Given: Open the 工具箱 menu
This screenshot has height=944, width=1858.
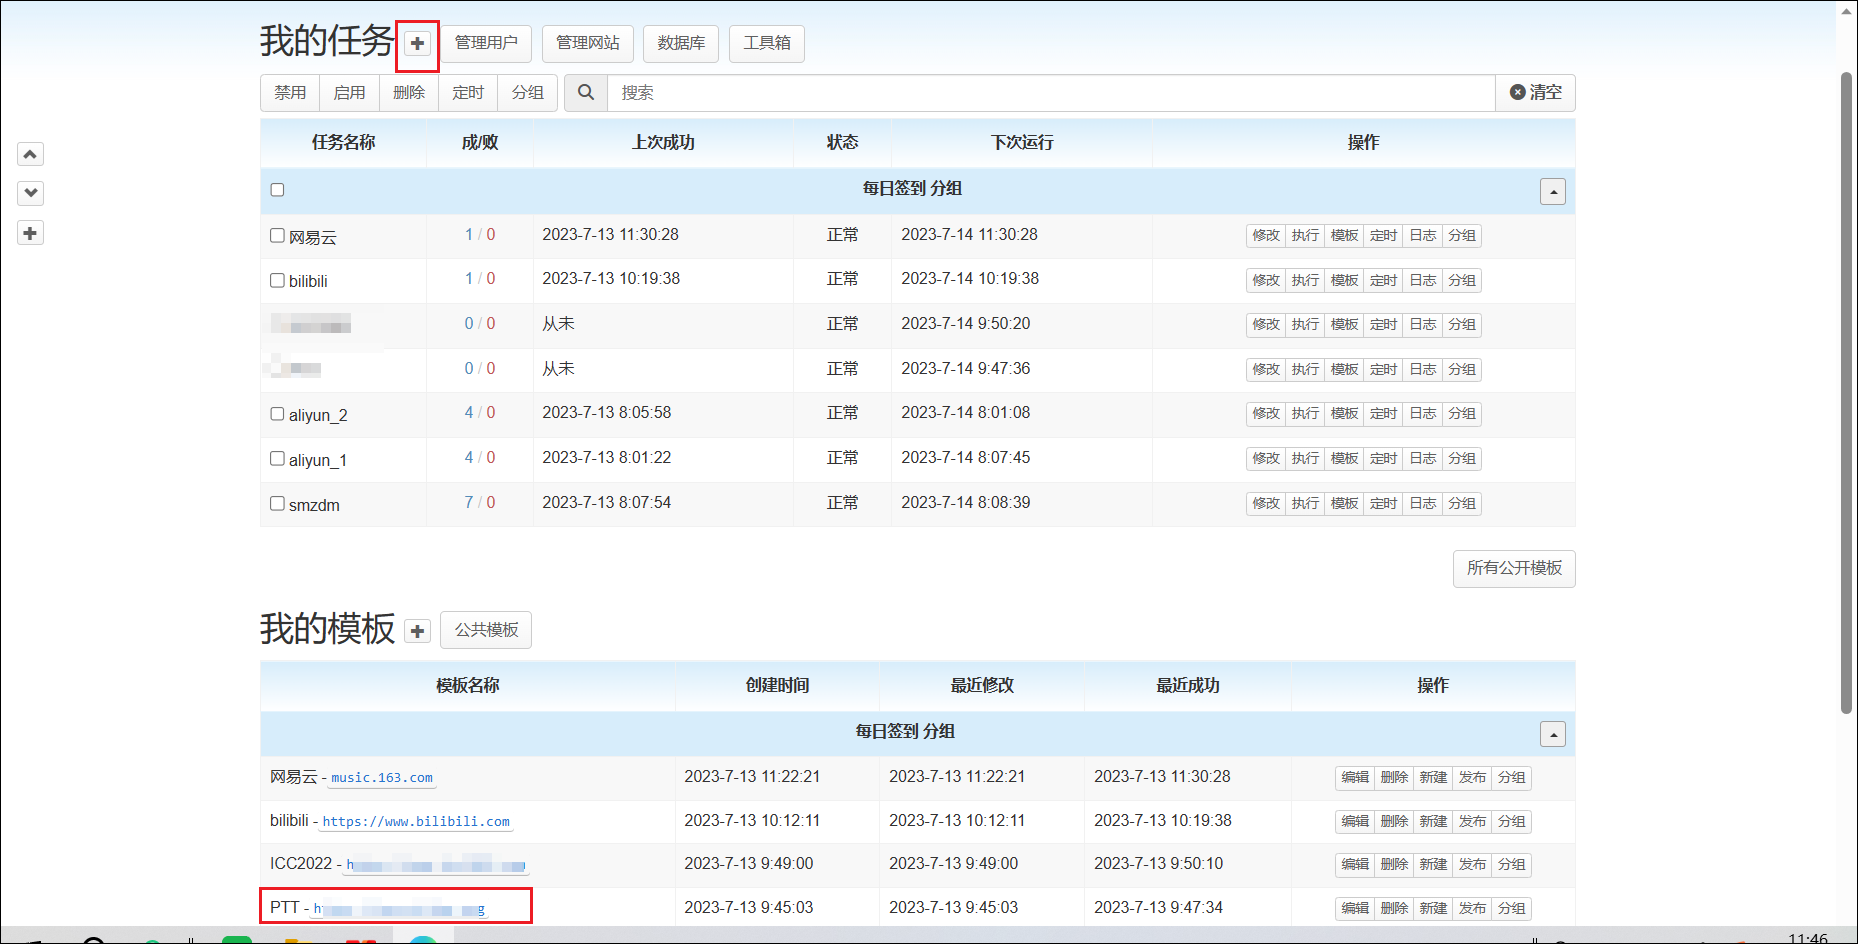Looking at the screenshot, I should [767, 43].
